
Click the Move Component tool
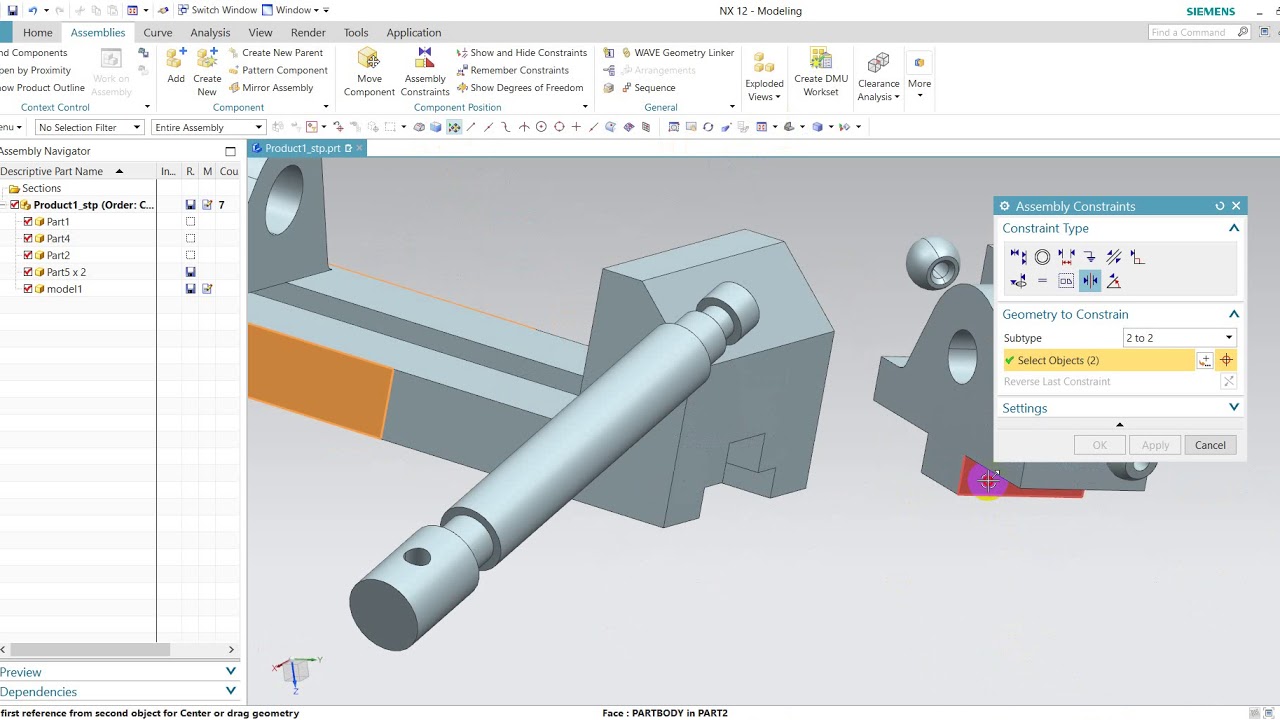pos(369,72)
